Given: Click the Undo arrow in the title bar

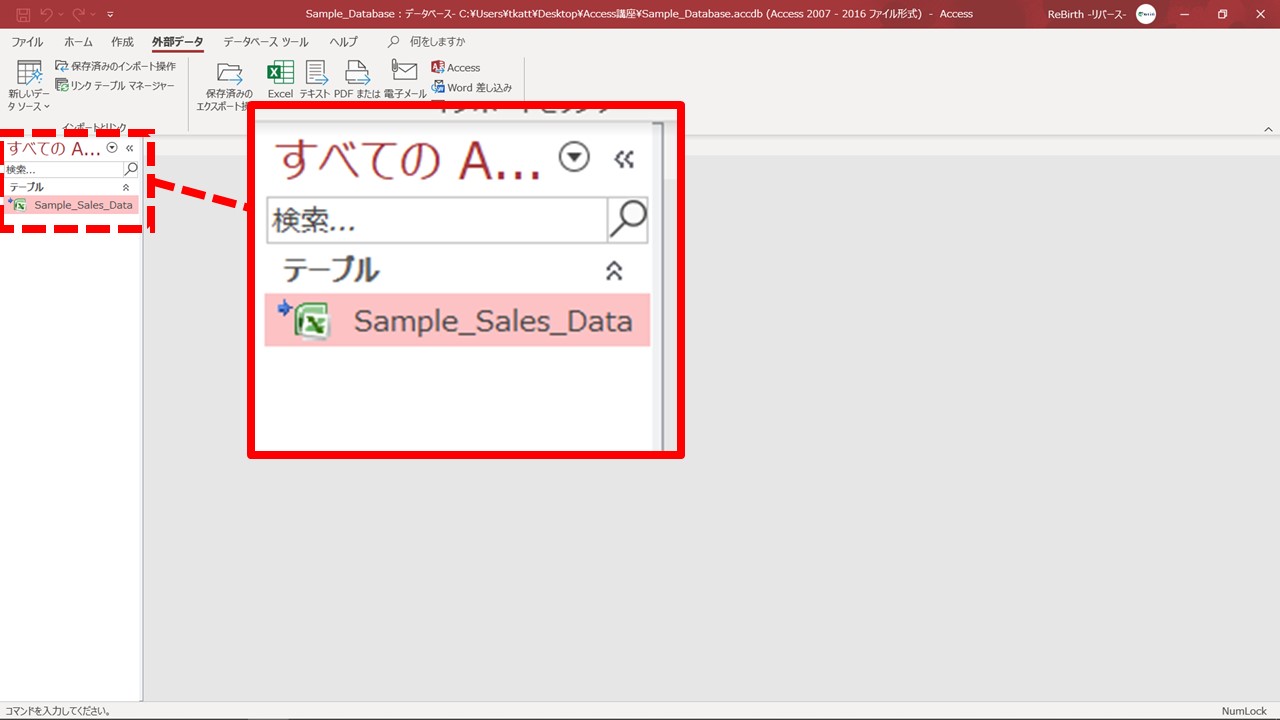Looking at the screenshot, I should point(46,14).
